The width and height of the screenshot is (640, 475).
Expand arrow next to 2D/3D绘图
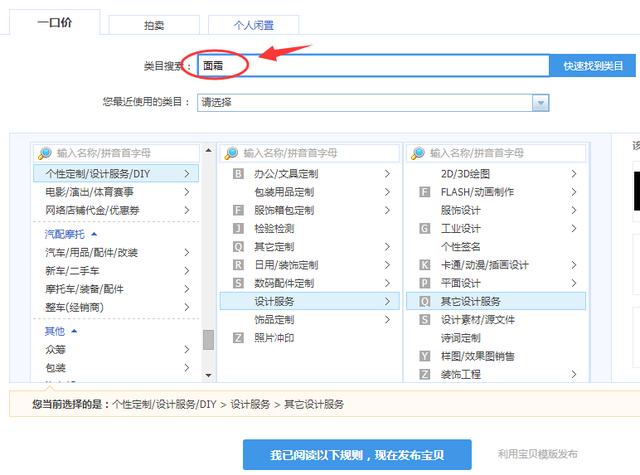click(573, 174)
